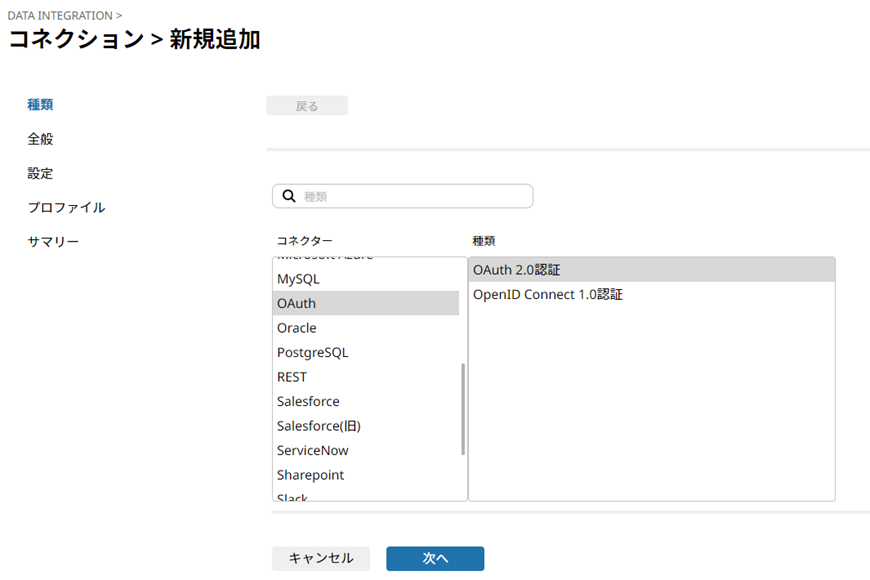
Task: Select Salesforce(旧) connector
Action: [366, 426]
